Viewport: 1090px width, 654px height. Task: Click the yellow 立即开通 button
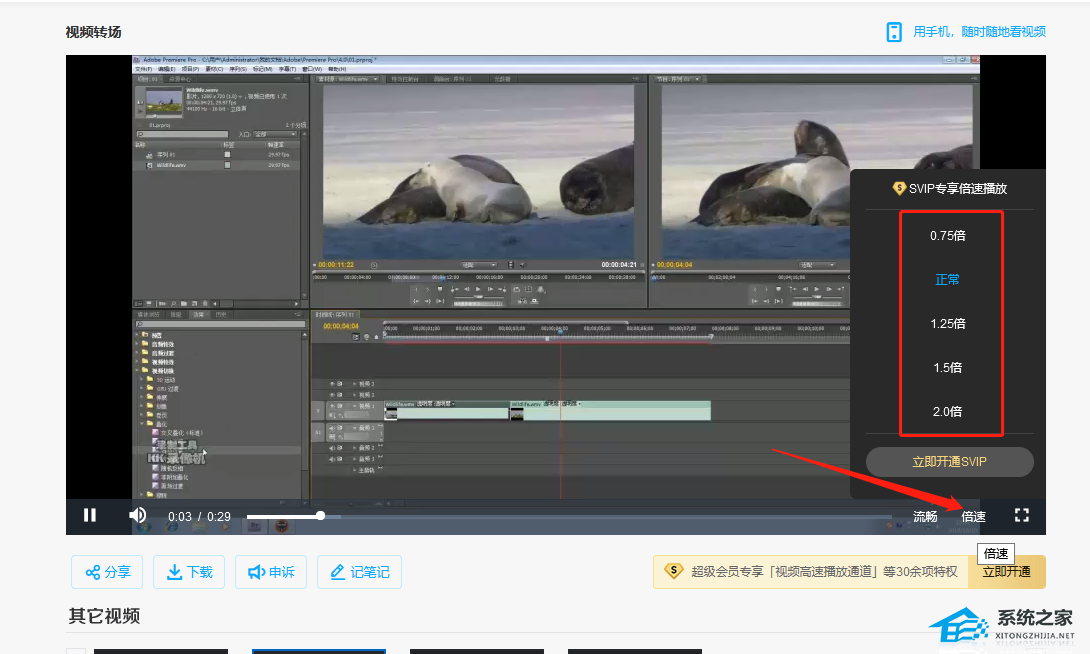pyautogui.click(x=1007, y=572)
